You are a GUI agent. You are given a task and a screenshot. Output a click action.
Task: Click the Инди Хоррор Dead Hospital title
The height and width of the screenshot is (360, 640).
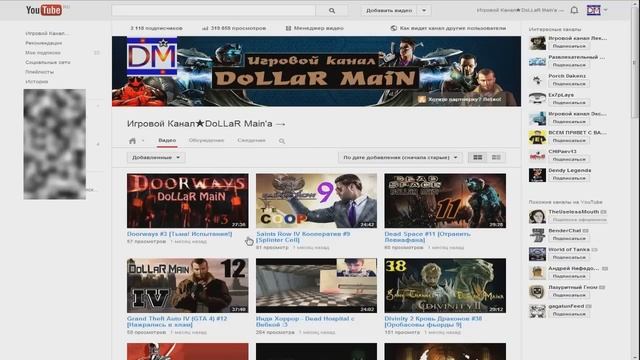pyautogui.click(x=305, y=322)
